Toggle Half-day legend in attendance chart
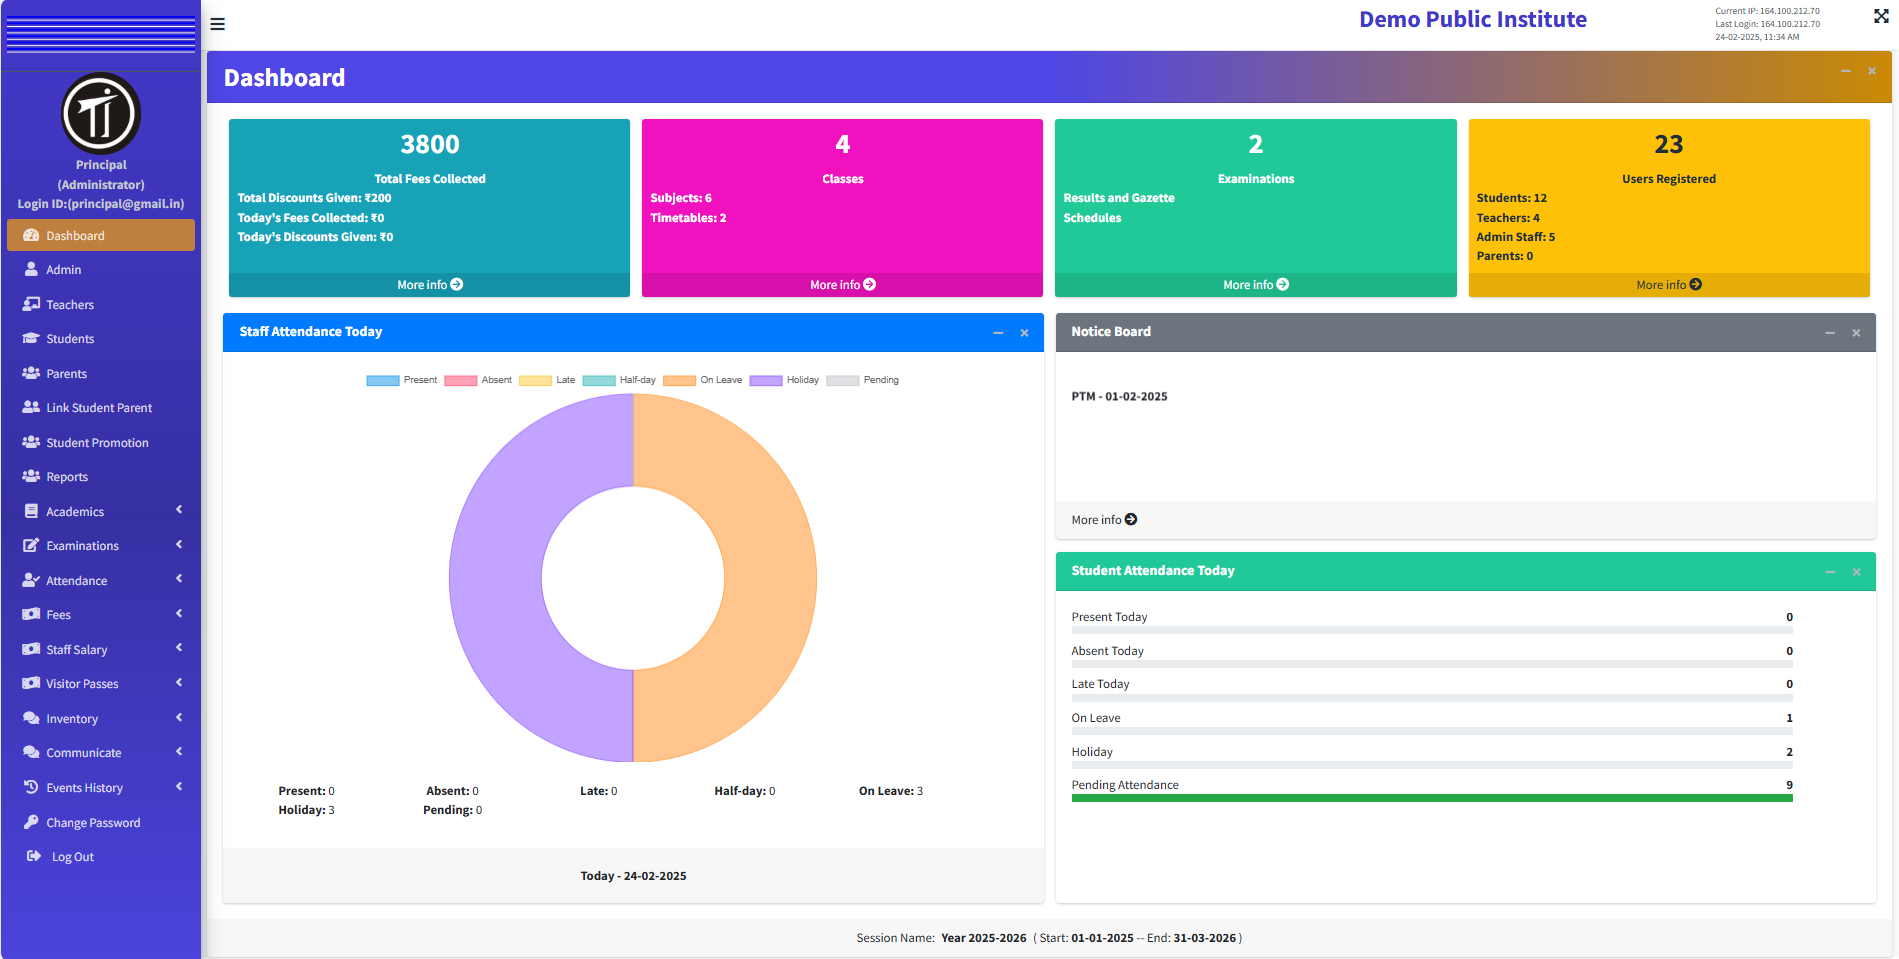 pos(619,380)
